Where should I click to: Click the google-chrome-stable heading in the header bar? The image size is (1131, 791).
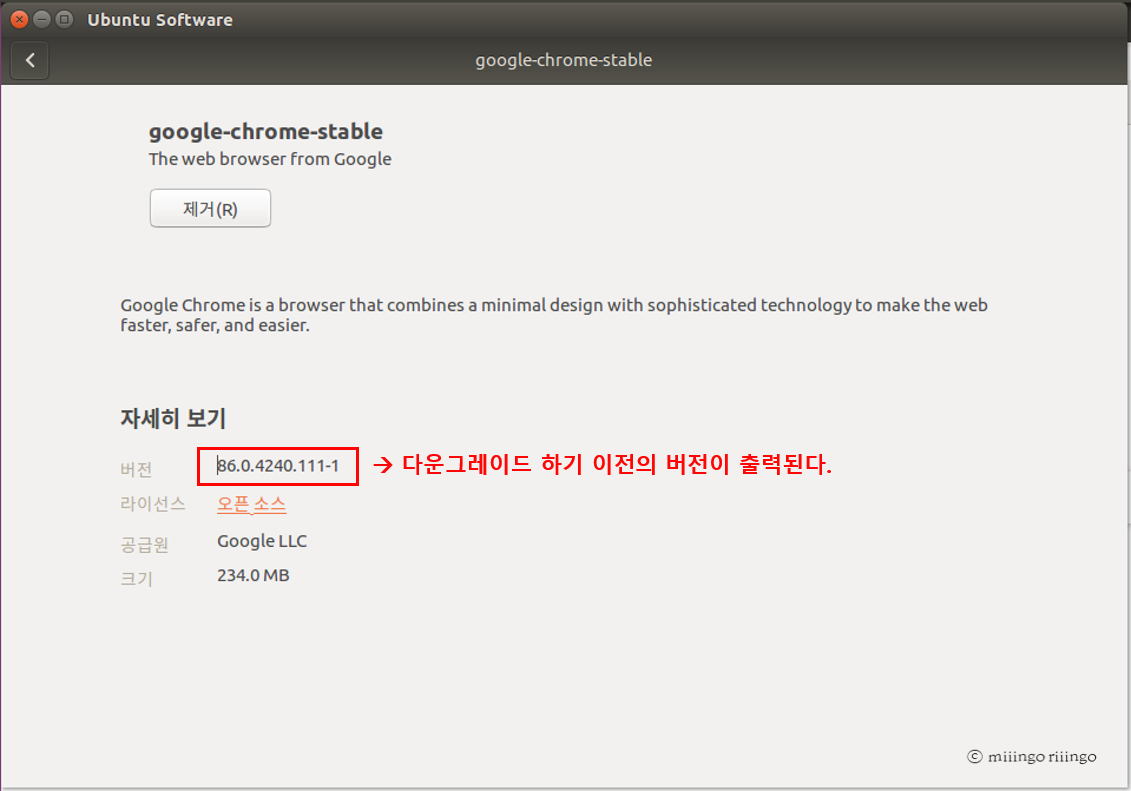pos(563,60)
